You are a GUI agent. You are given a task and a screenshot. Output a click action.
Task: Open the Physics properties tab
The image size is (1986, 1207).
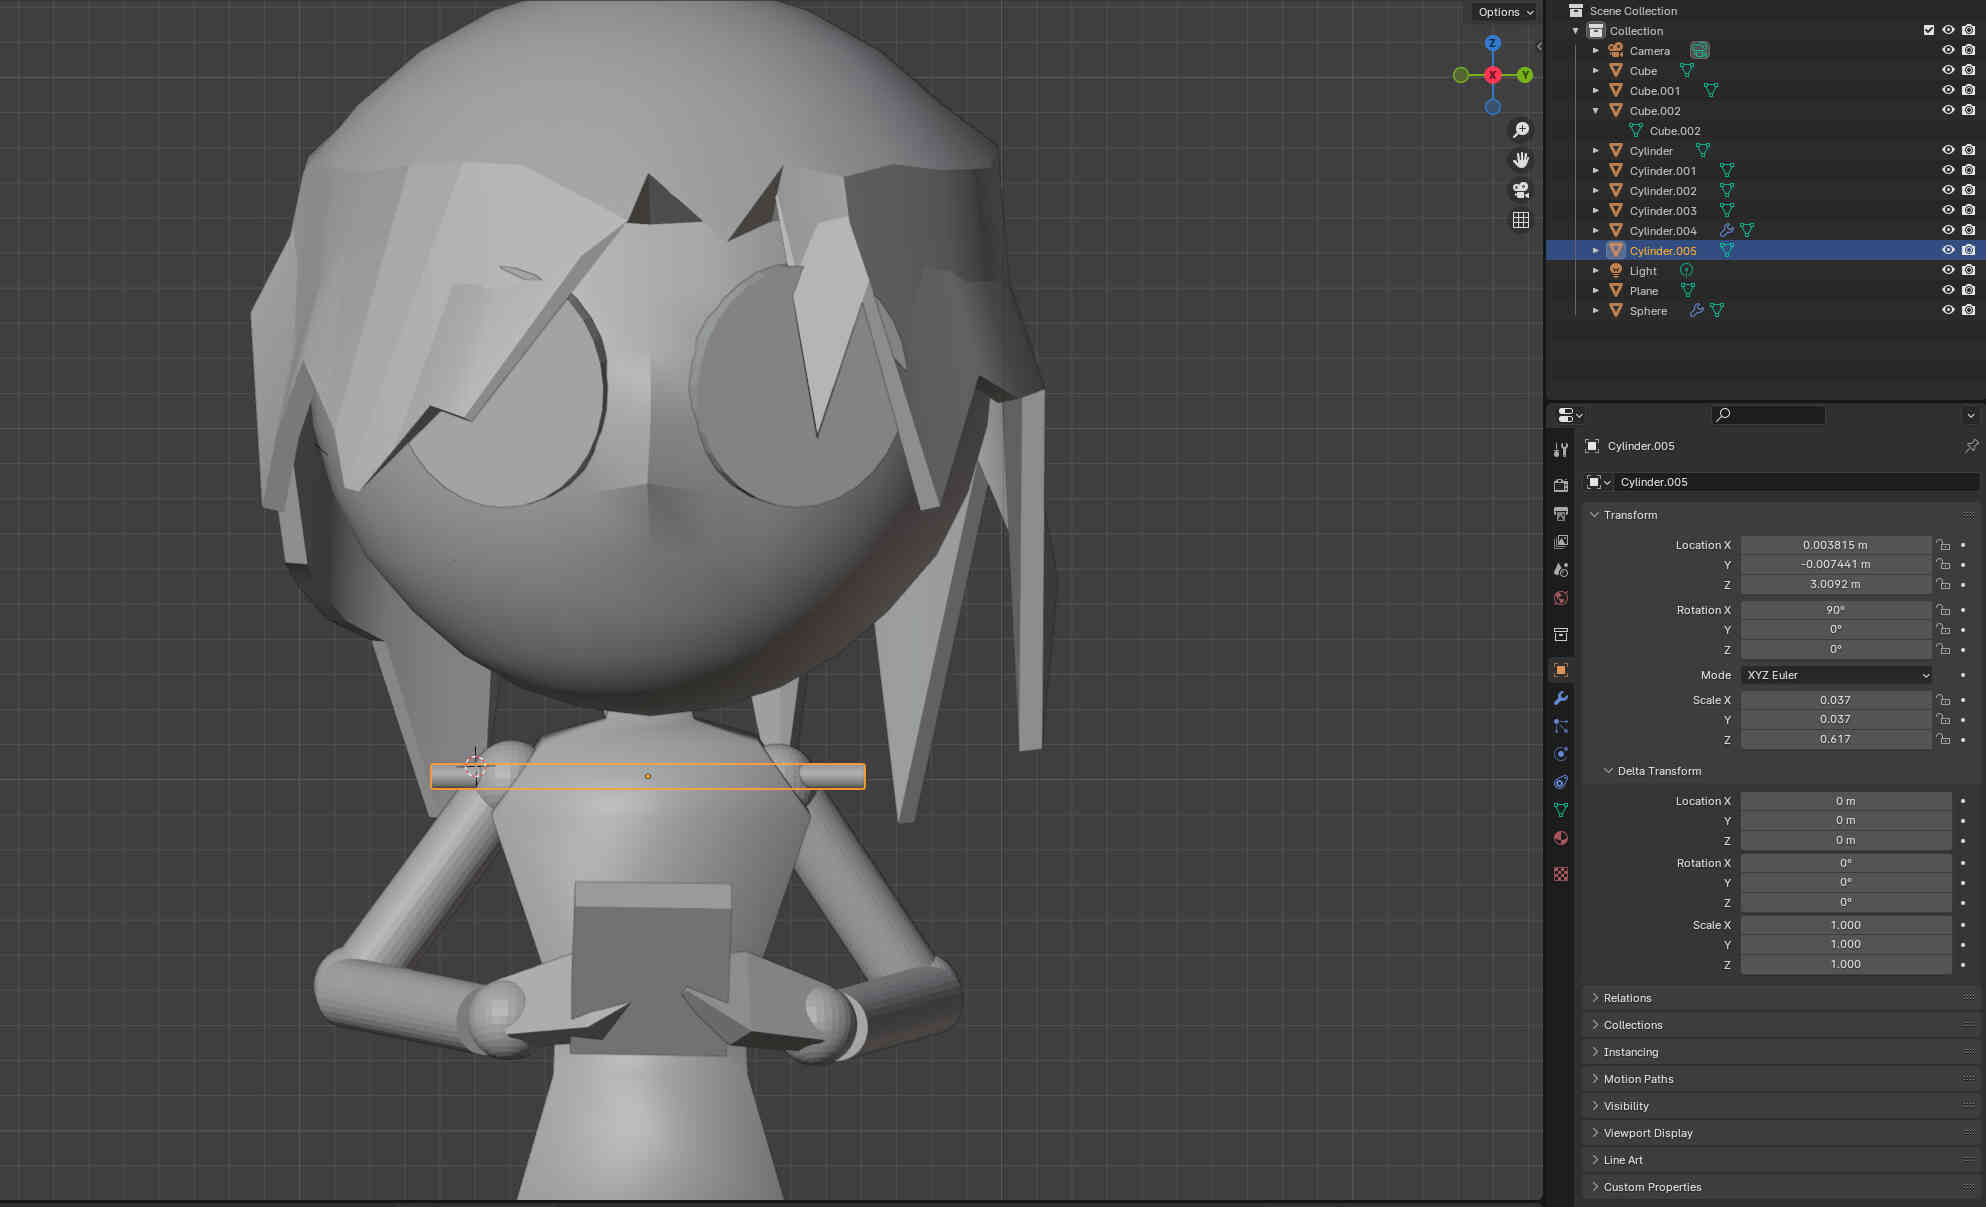pos(1561,754)
